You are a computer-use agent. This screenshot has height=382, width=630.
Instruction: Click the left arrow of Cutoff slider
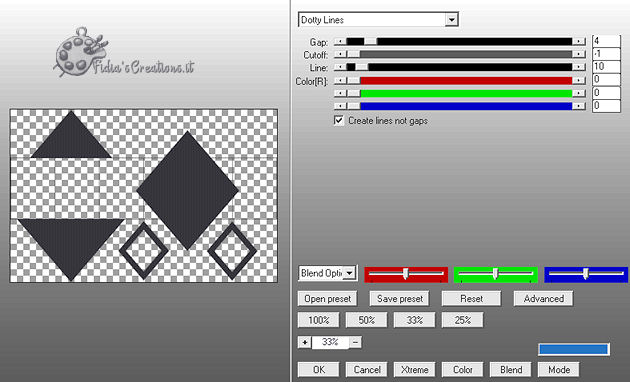pyautogui.click(x=340, y=54)
